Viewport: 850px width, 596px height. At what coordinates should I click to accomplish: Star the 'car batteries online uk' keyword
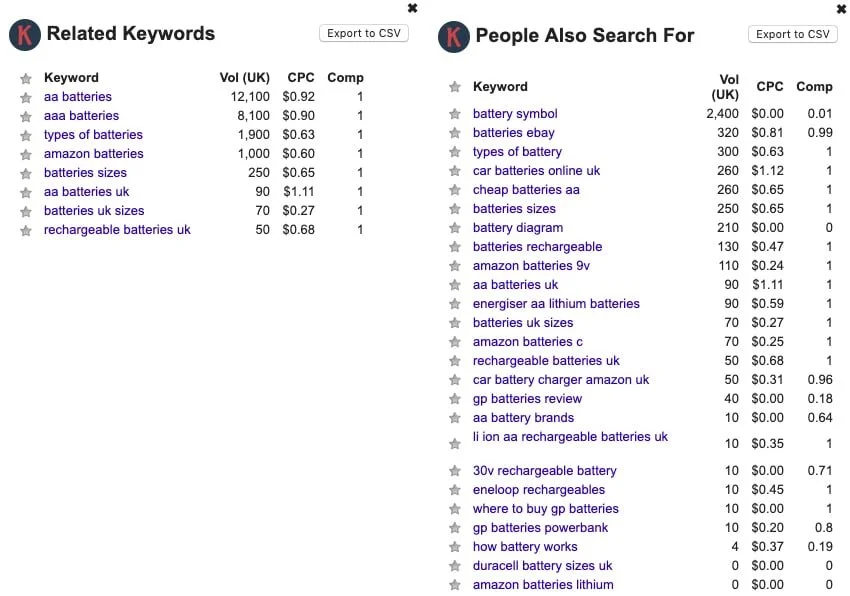pyautogui.click(x=455, y=171)
